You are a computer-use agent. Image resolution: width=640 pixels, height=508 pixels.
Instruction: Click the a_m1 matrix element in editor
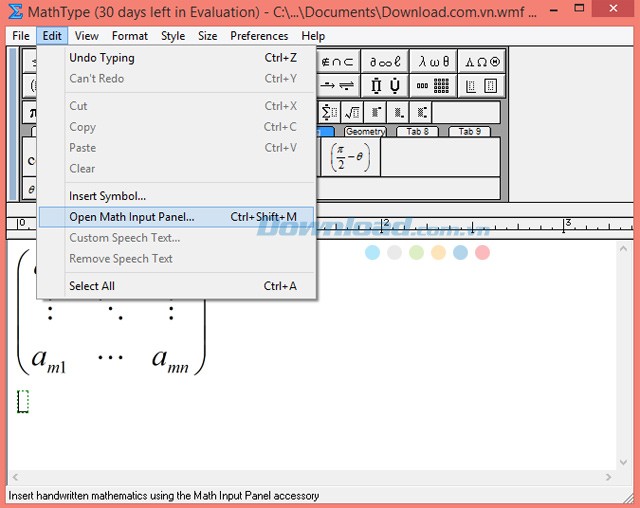click(x=49, y=360)
